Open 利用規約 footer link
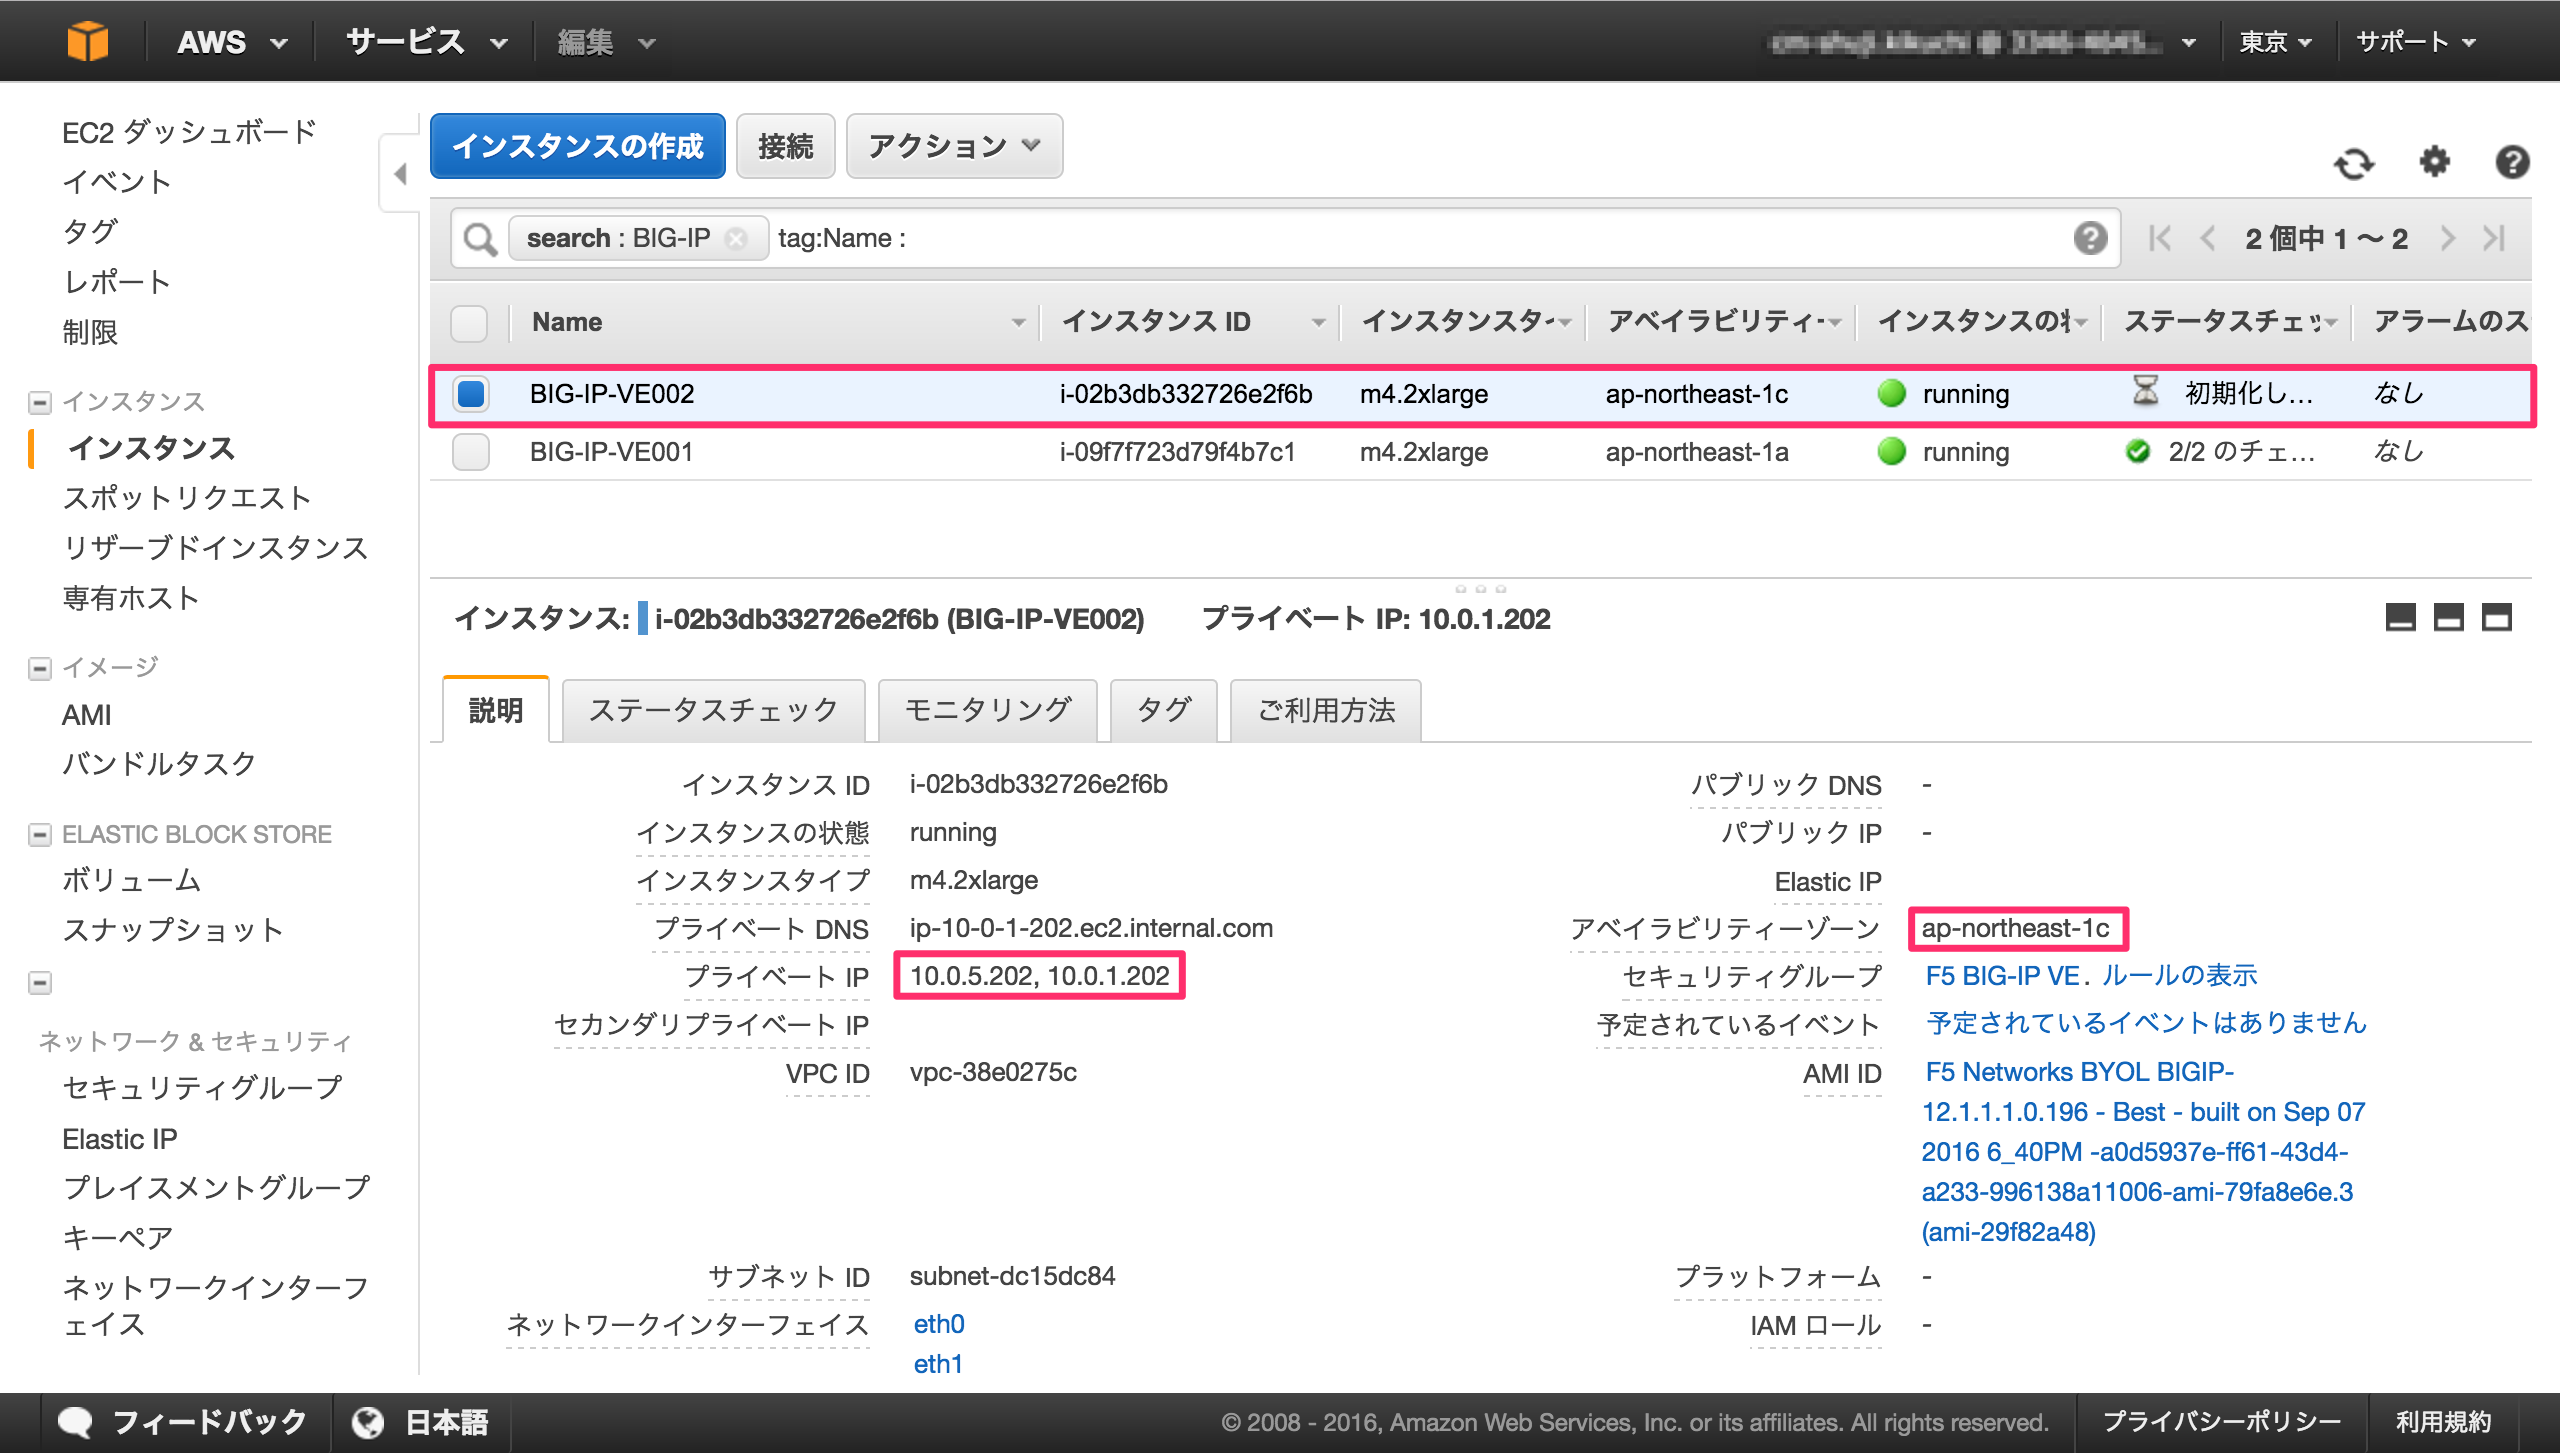This screenshot has width=2560, height=1453. 2443,1422
